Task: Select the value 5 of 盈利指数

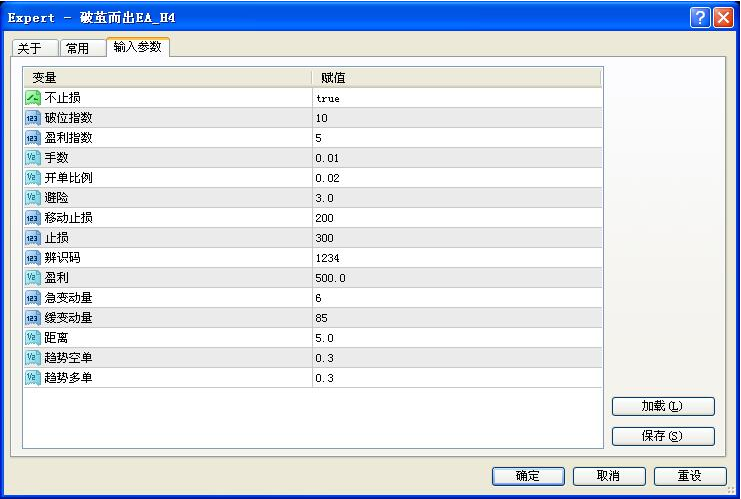Action: point(319,138)
